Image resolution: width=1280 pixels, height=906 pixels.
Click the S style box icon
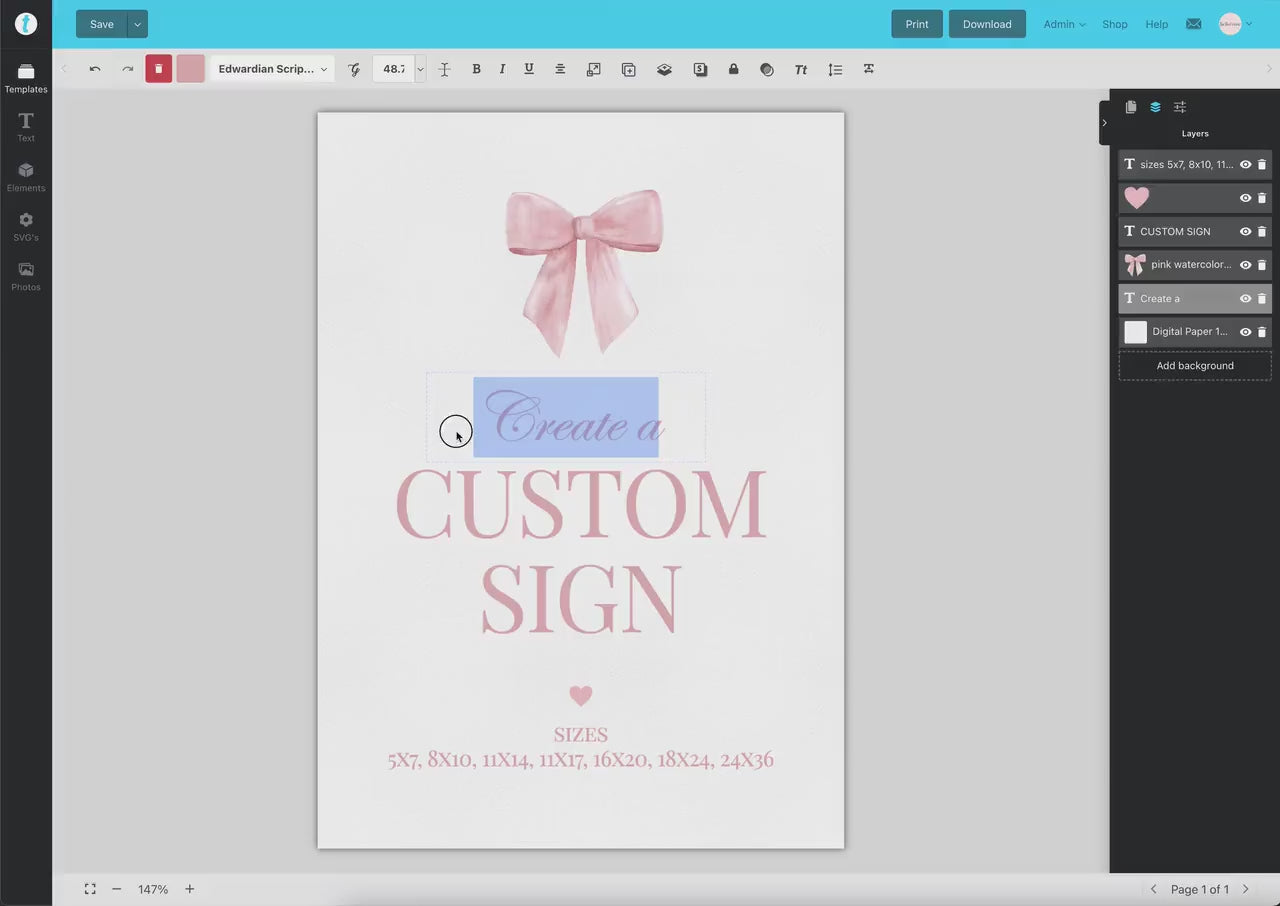click(700, 69)
